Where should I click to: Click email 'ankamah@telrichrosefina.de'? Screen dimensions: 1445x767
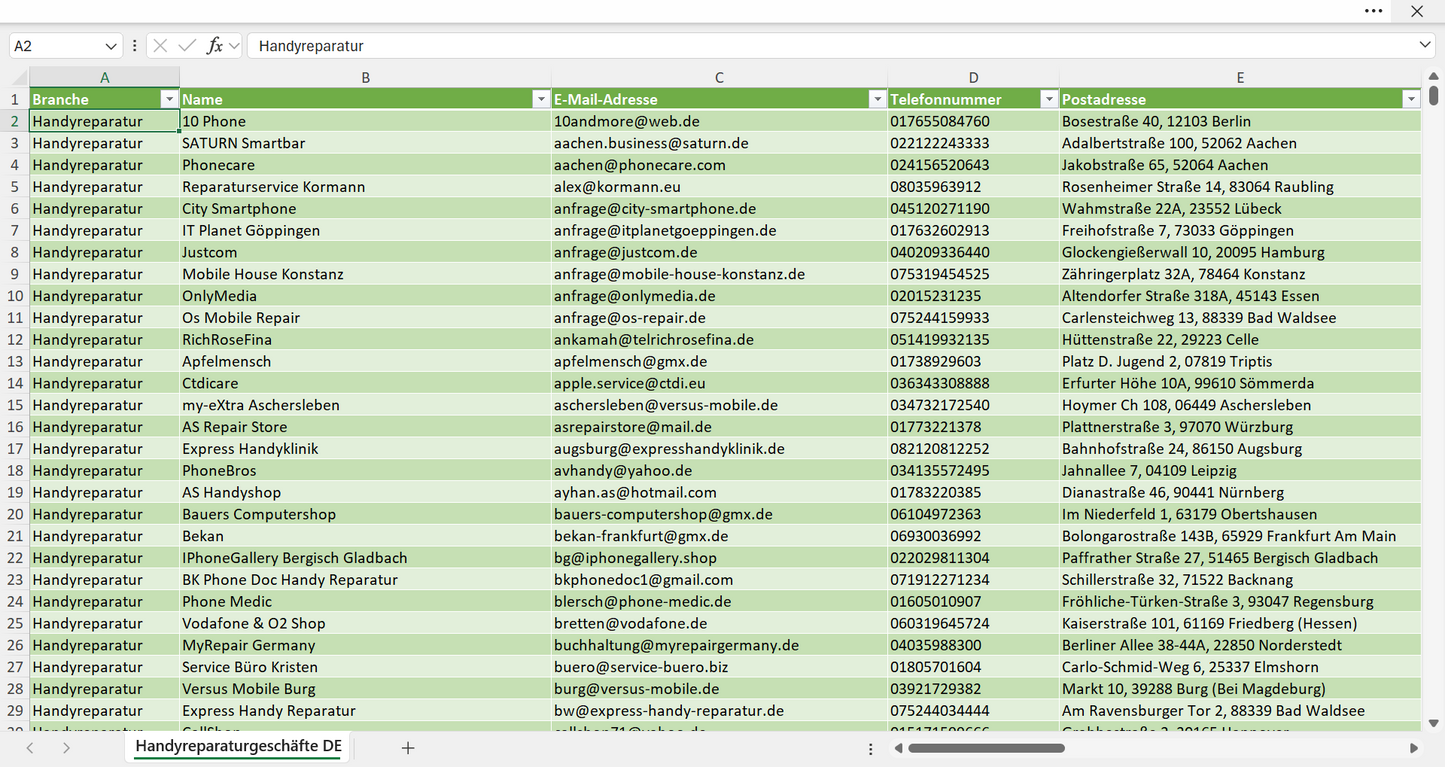tap(654, 340)
